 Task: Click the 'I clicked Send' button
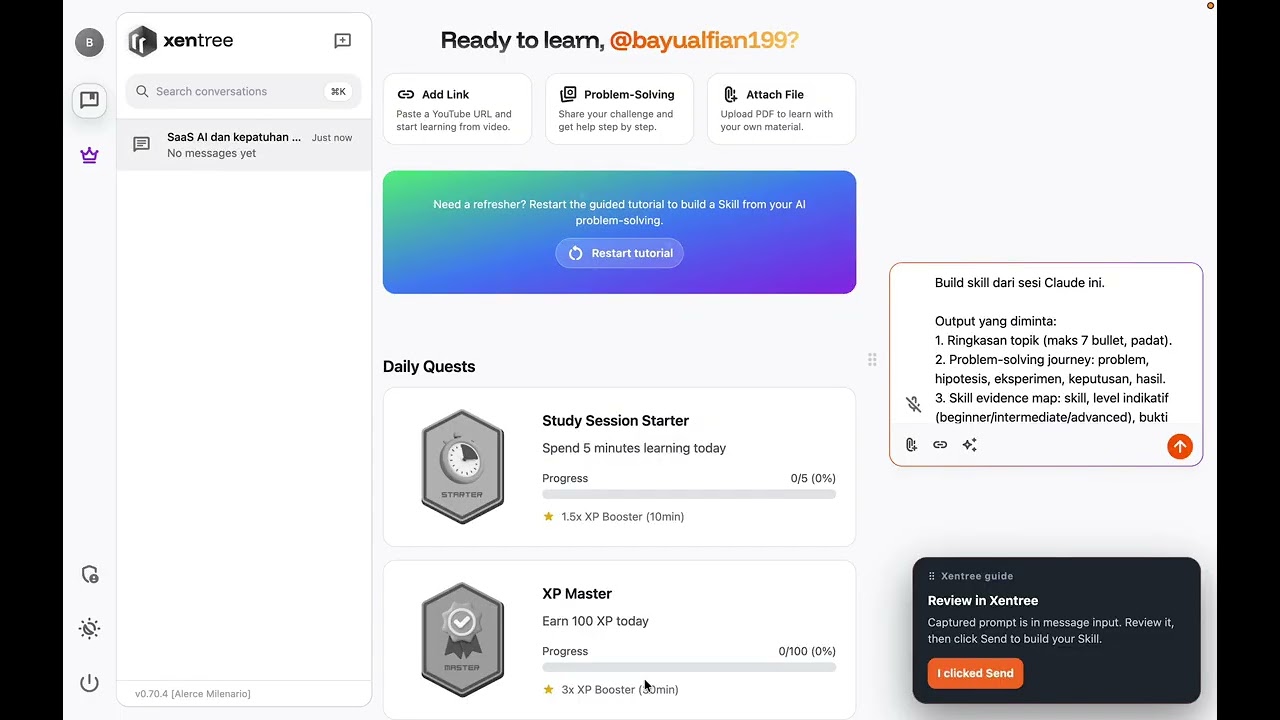(x=976, y=673)
